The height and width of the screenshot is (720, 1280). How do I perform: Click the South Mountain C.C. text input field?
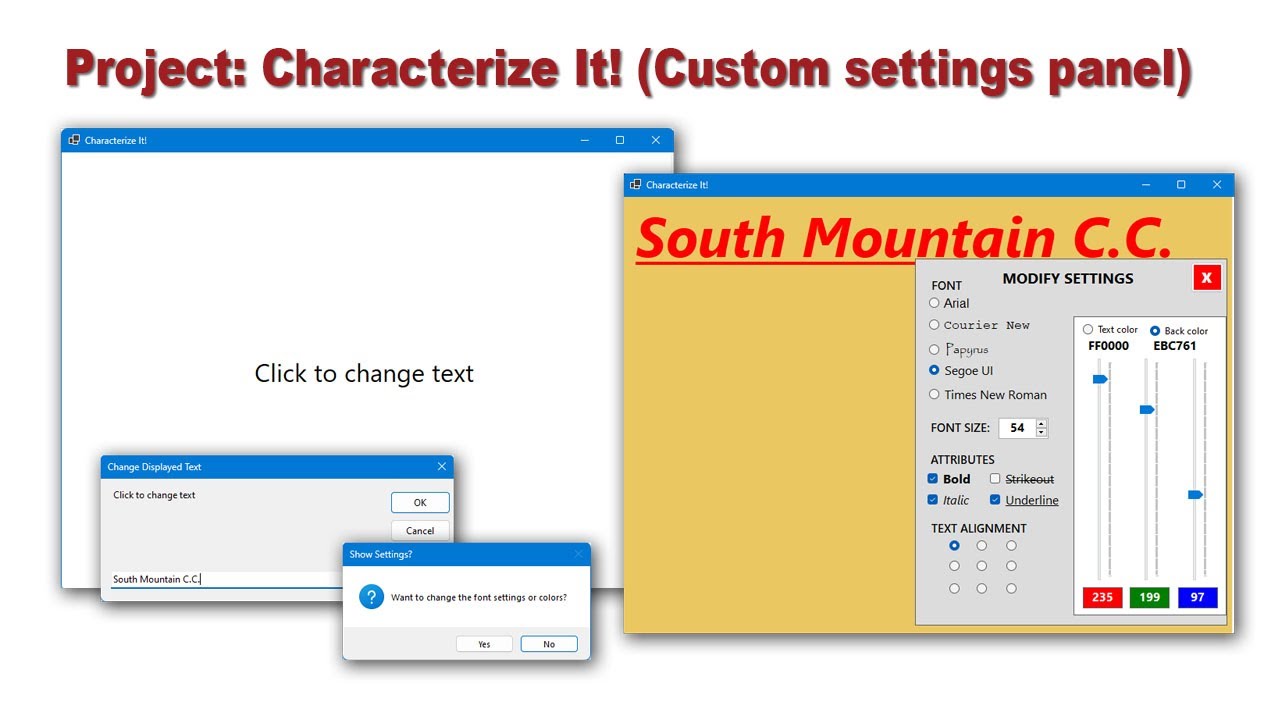(227, 579)
